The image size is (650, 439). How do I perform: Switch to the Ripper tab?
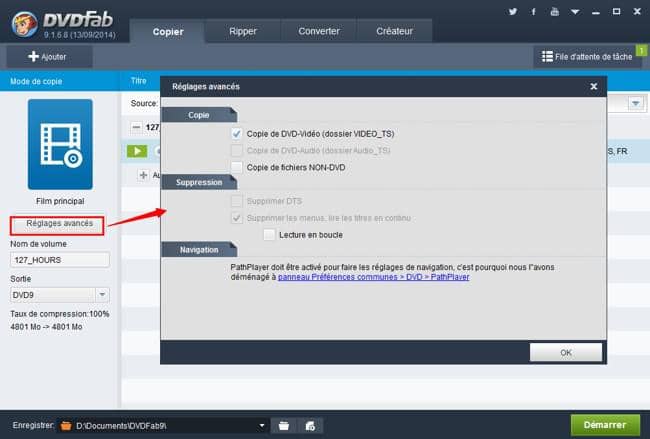243,31
